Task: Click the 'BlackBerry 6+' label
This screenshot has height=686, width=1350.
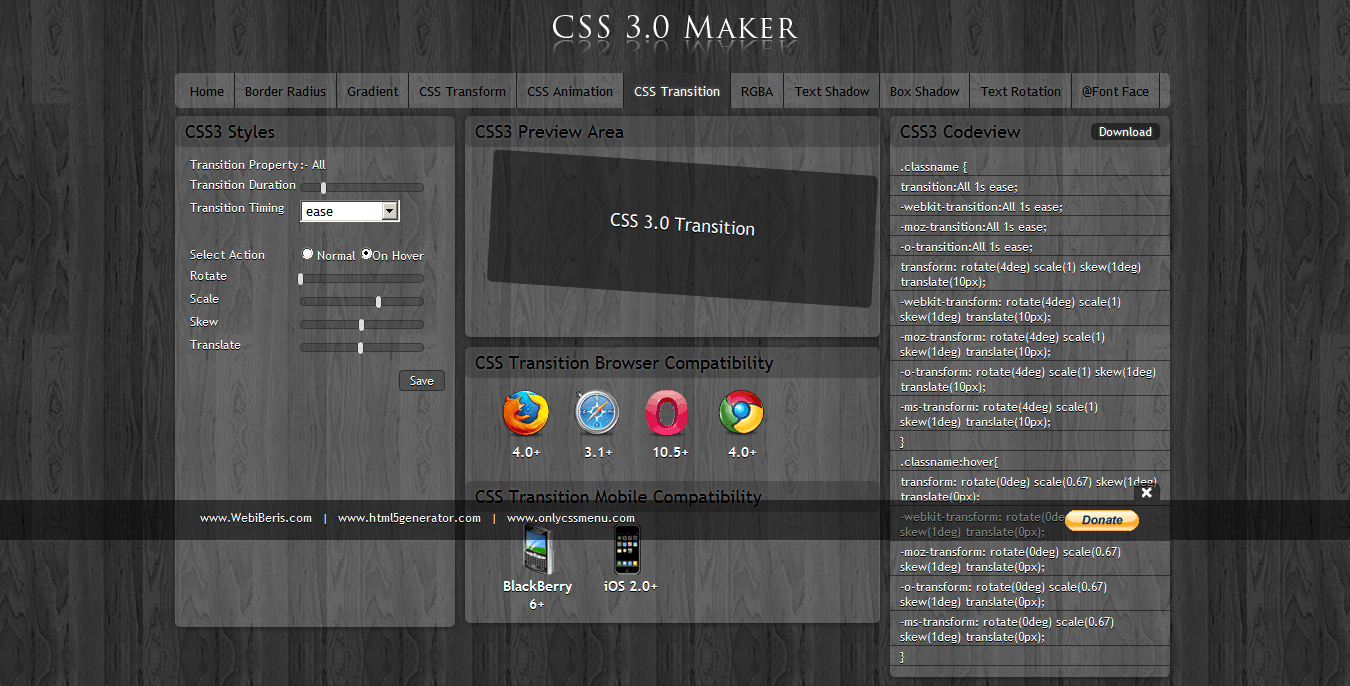Action: [537, 595]
